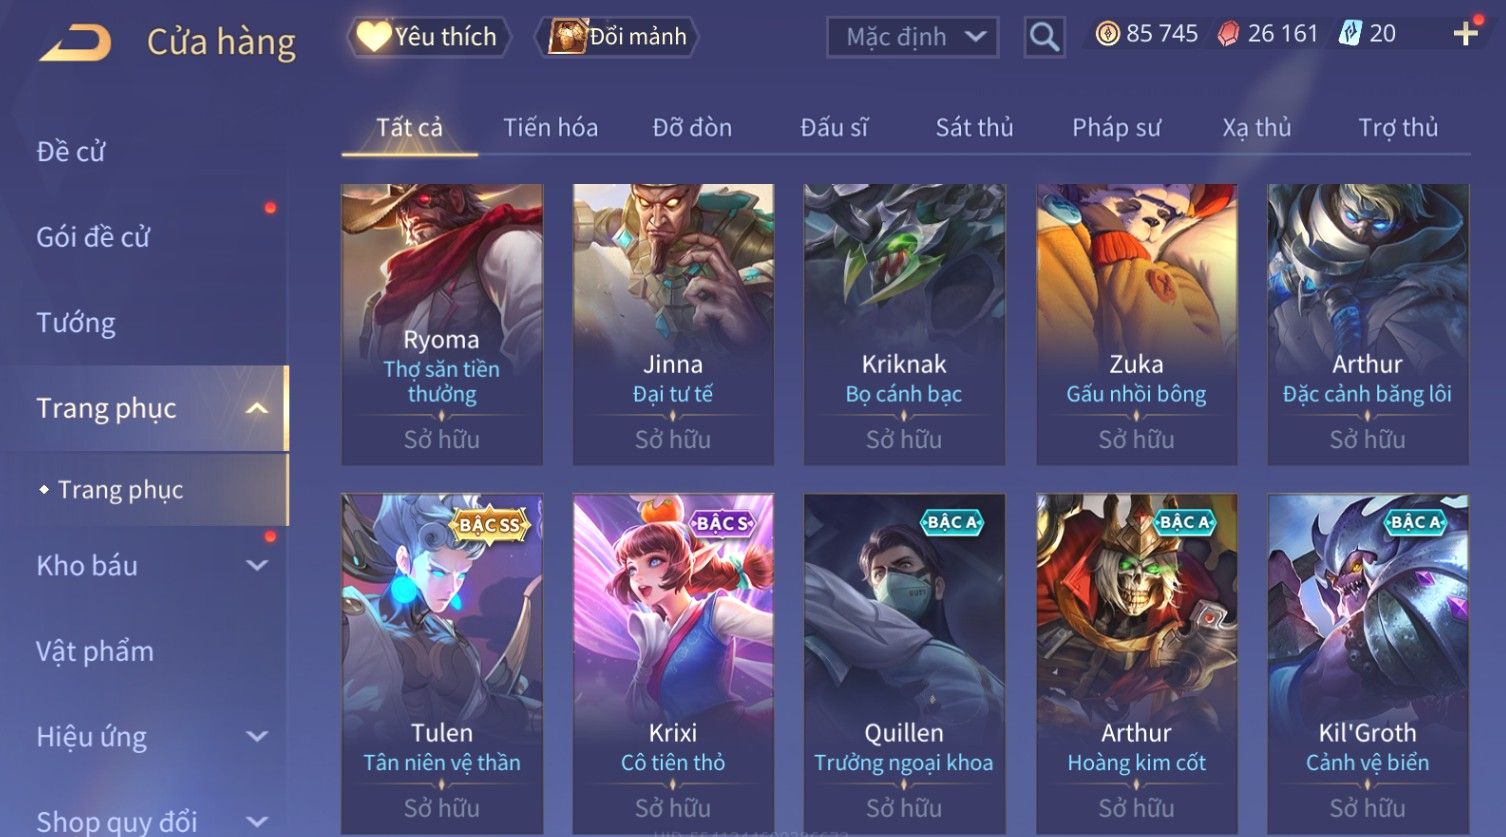1506x837 pixels.
Task: Open Zuka Gấu nhồi bông skin card
Action: [1136, 324]
